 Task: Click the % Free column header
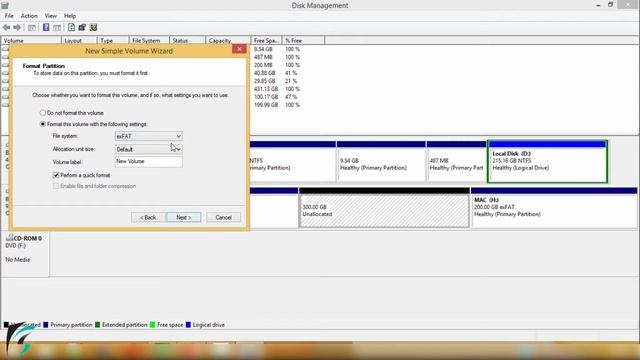[303, 41]
